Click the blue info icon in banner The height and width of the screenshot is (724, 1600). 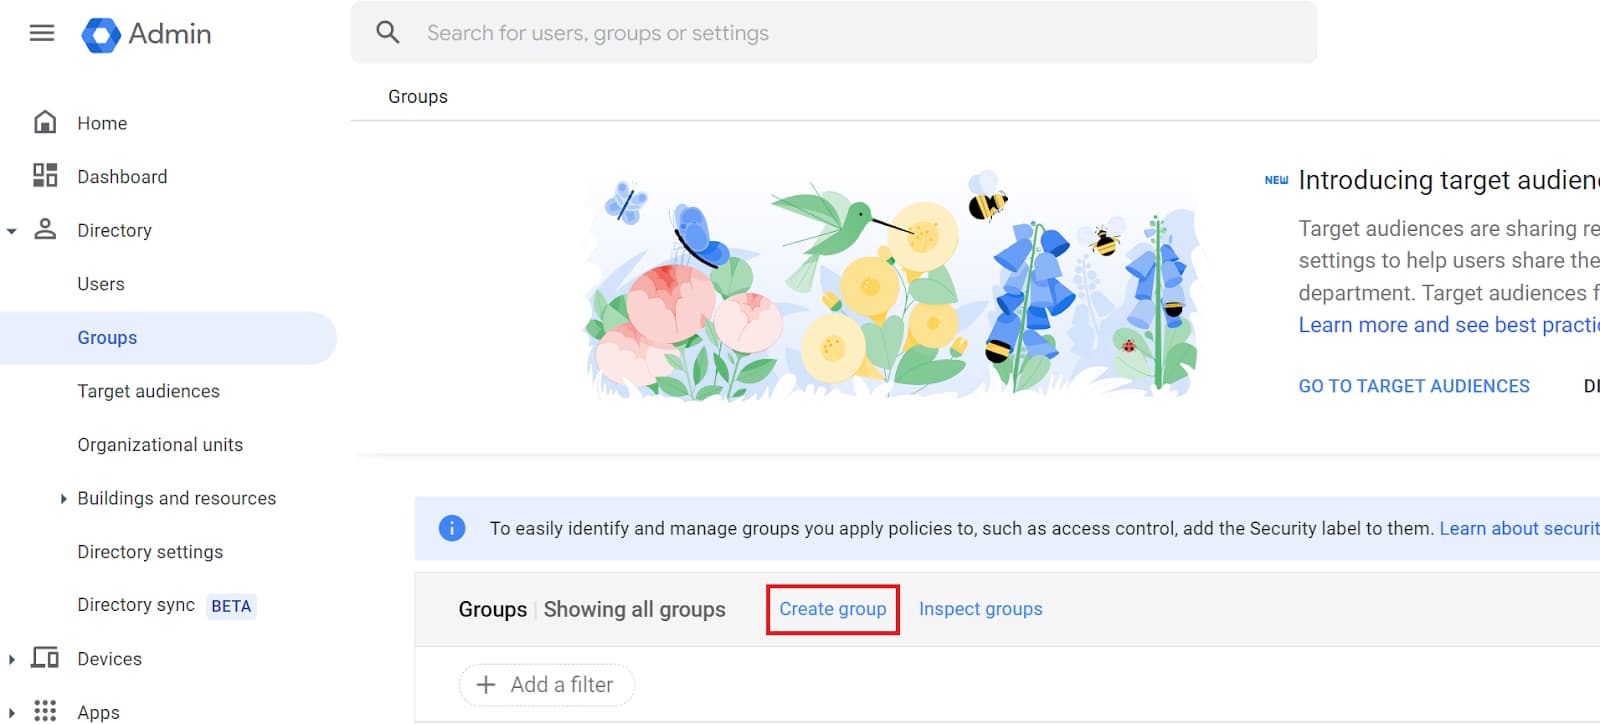coord(452,528)
